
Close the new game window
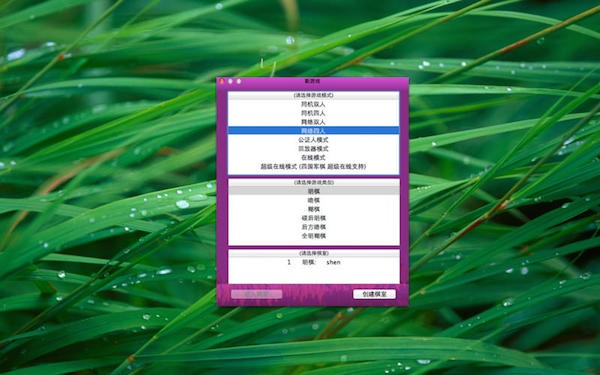point(222,82)
